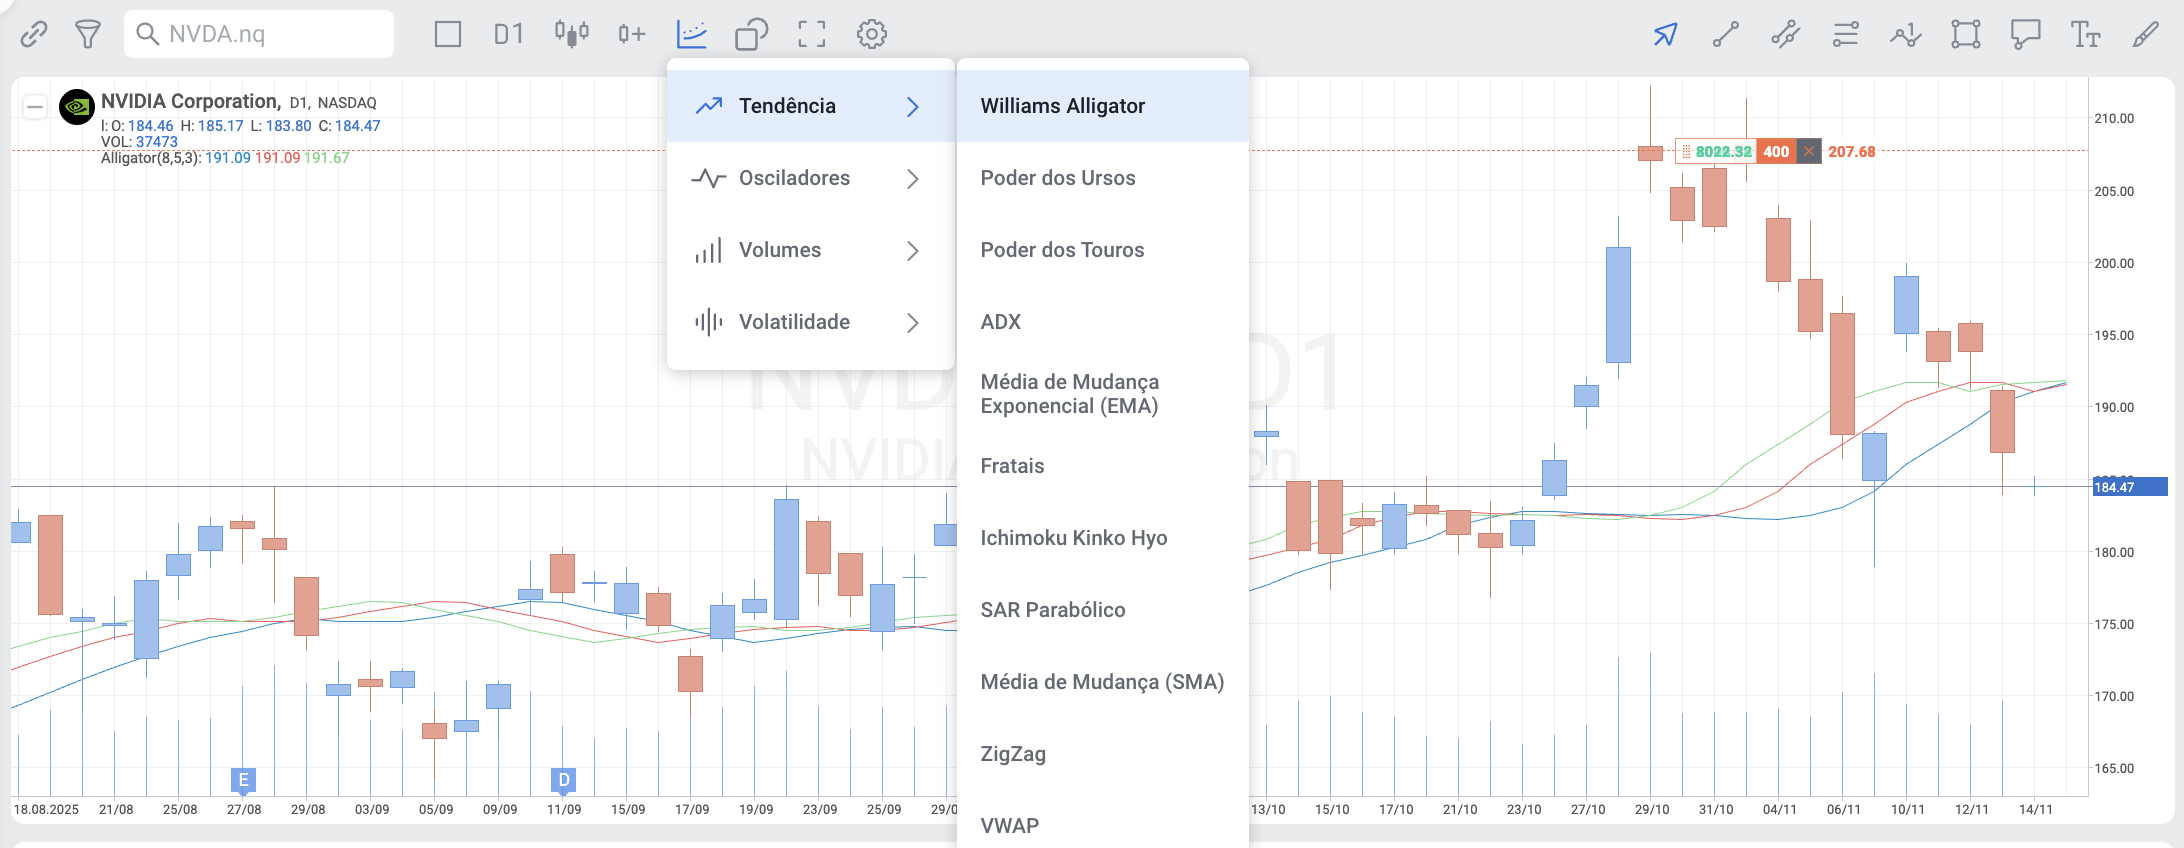This screenshot has width=2184, height=848.
Task: Select the trend line drawing tool
Action: point(1726,35)
